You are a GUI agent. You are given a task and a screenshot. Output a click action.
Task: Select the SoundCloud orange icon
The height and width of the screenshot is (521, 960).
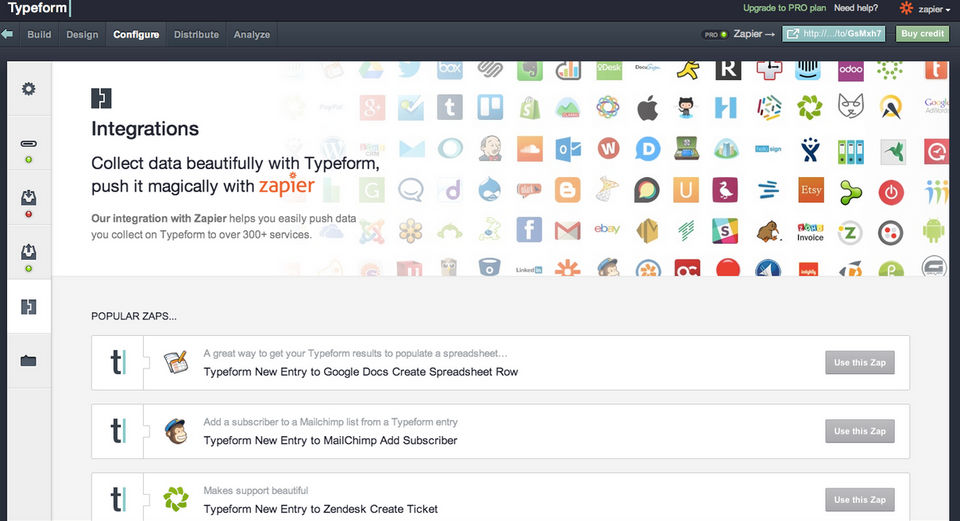530,149
